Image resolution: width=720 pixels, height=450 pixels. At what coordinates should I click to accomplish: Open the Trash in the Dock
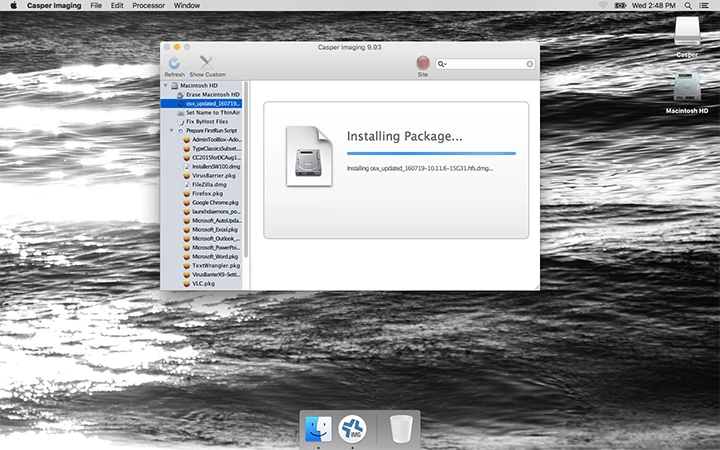coord(401,429)
